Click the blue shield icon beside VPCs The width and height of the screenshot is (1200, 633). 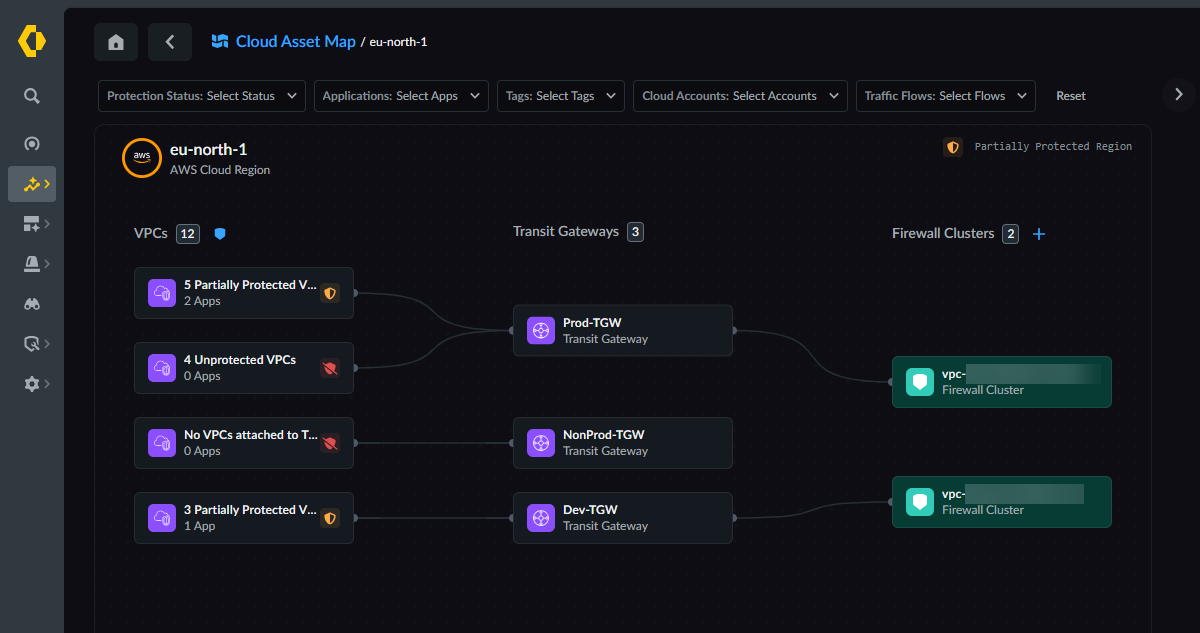tap(220, 234)
